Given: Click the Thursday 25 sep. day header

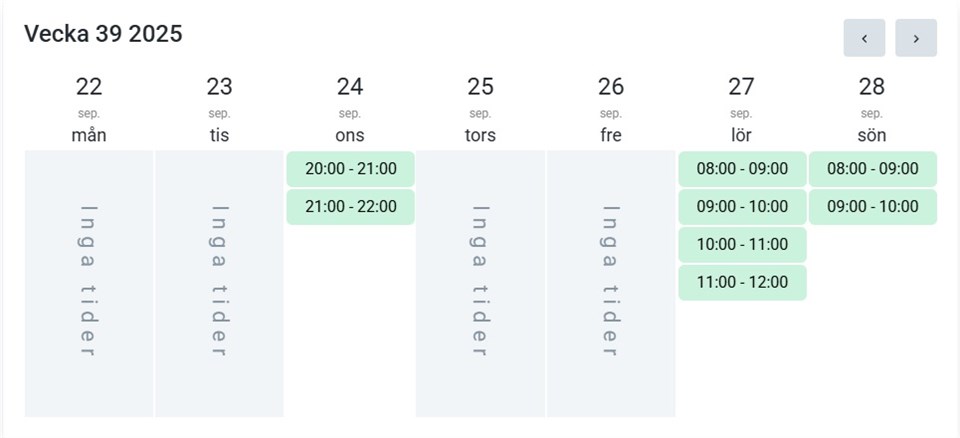Looking at the screenshot, I should click(x=480, y=109).
